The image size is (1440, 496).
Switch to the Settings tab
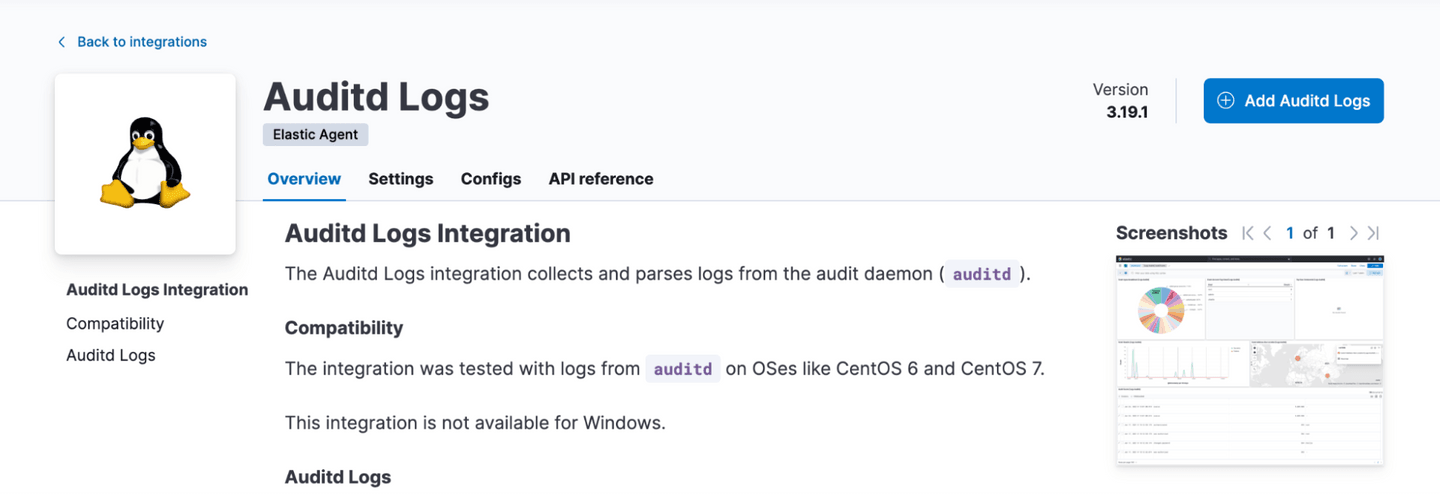click(400, 179)
